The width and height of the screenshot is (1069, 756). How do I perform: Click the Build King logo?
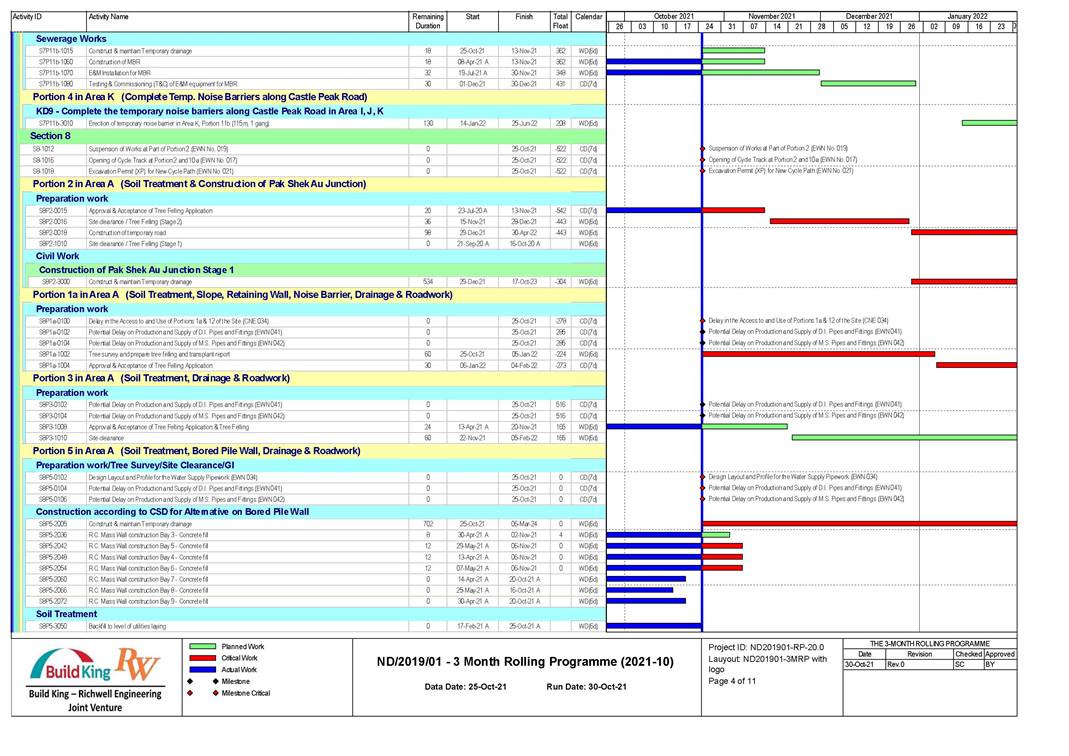pos(70,666)
